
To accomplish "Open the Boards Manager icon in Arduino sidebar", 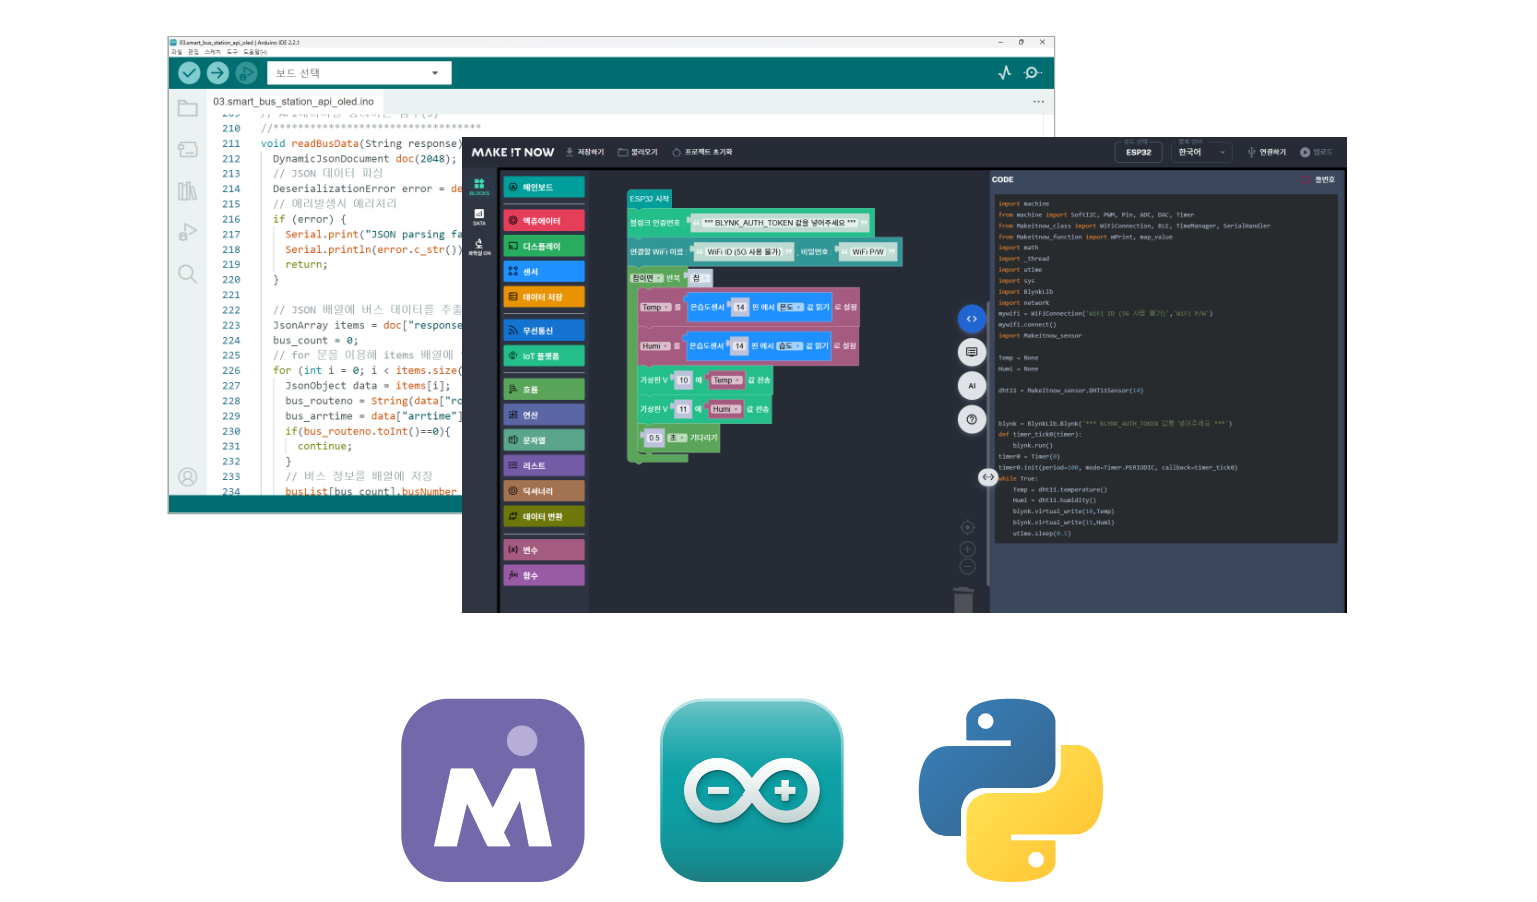I will pos(187,149).
